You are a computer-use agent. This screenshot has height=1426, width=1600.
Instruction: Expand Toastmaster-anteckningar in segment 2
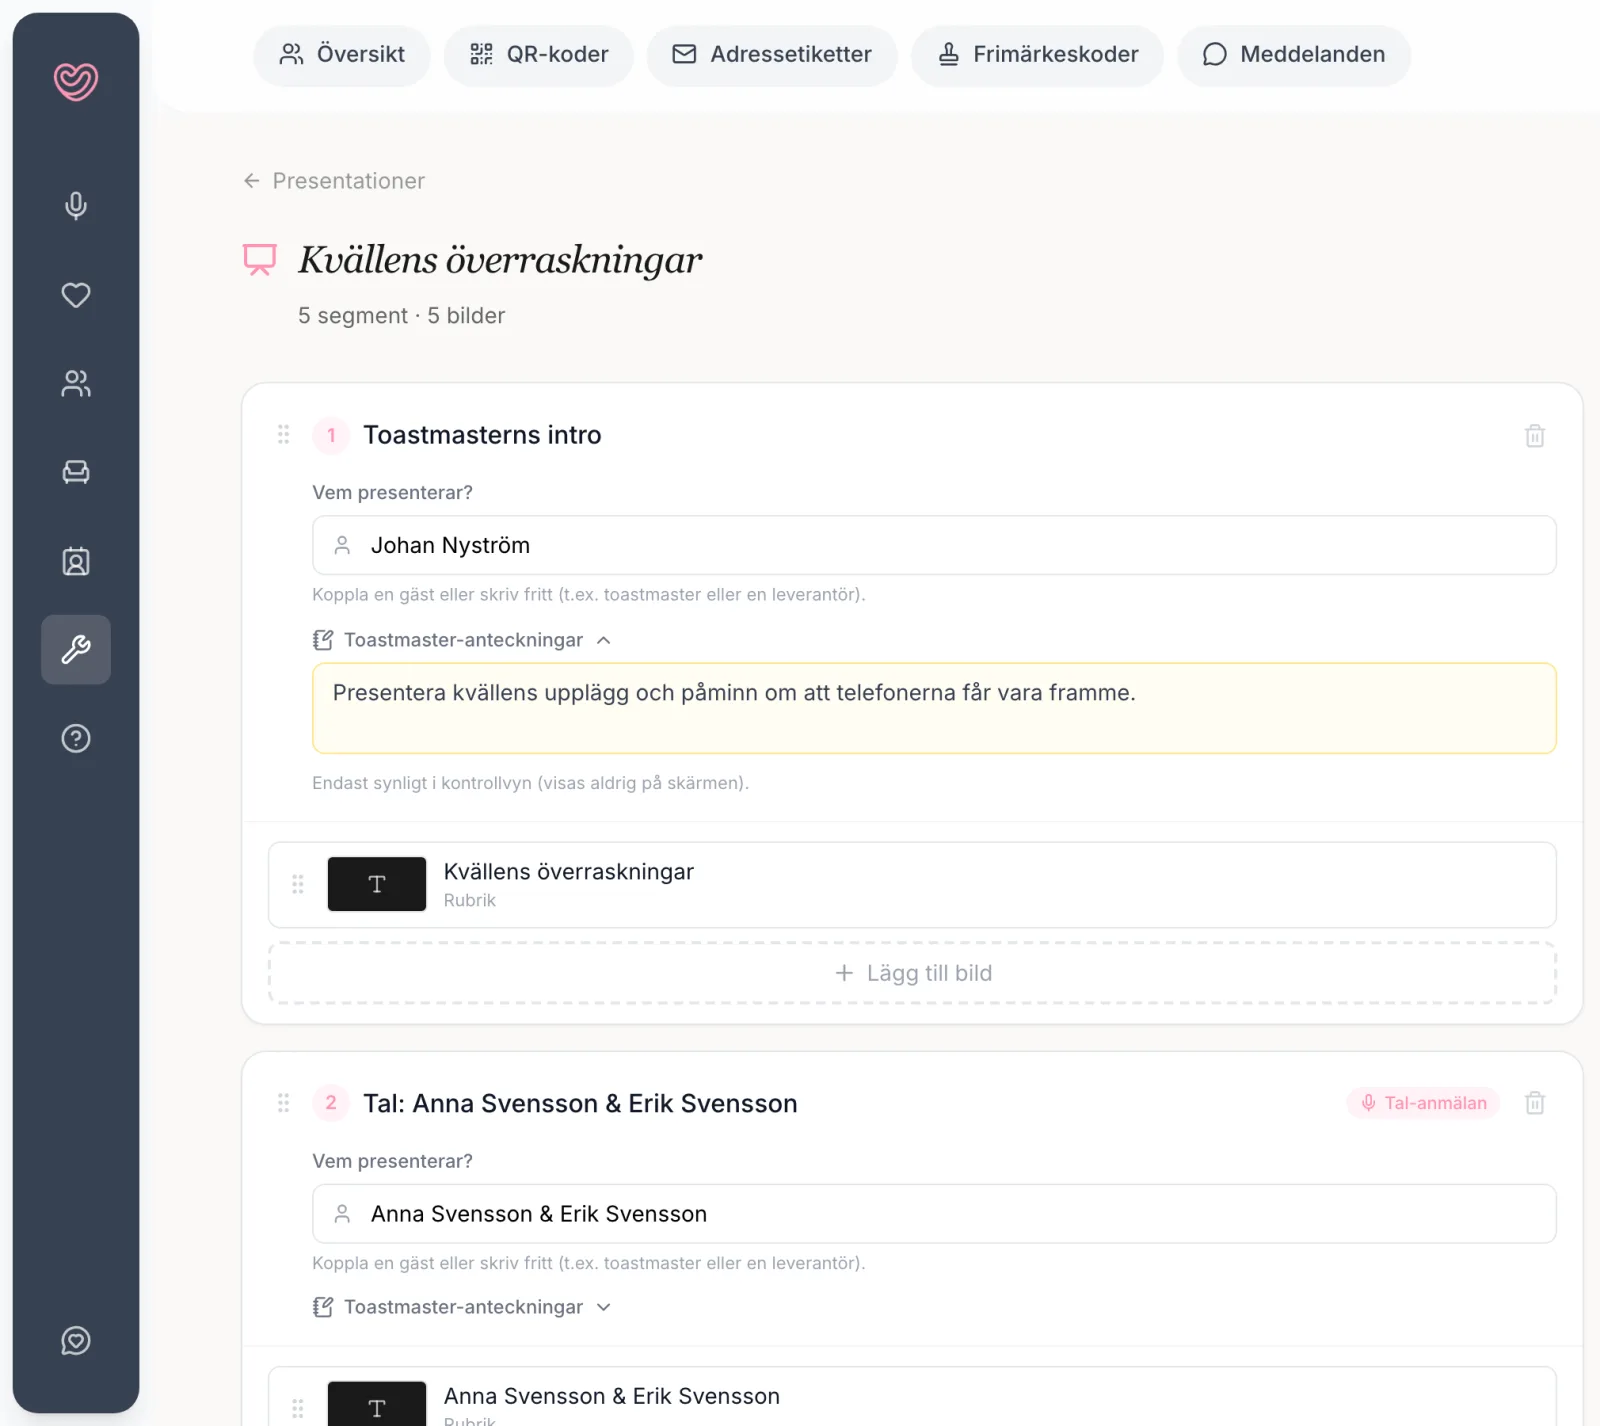coord(462,1307)
